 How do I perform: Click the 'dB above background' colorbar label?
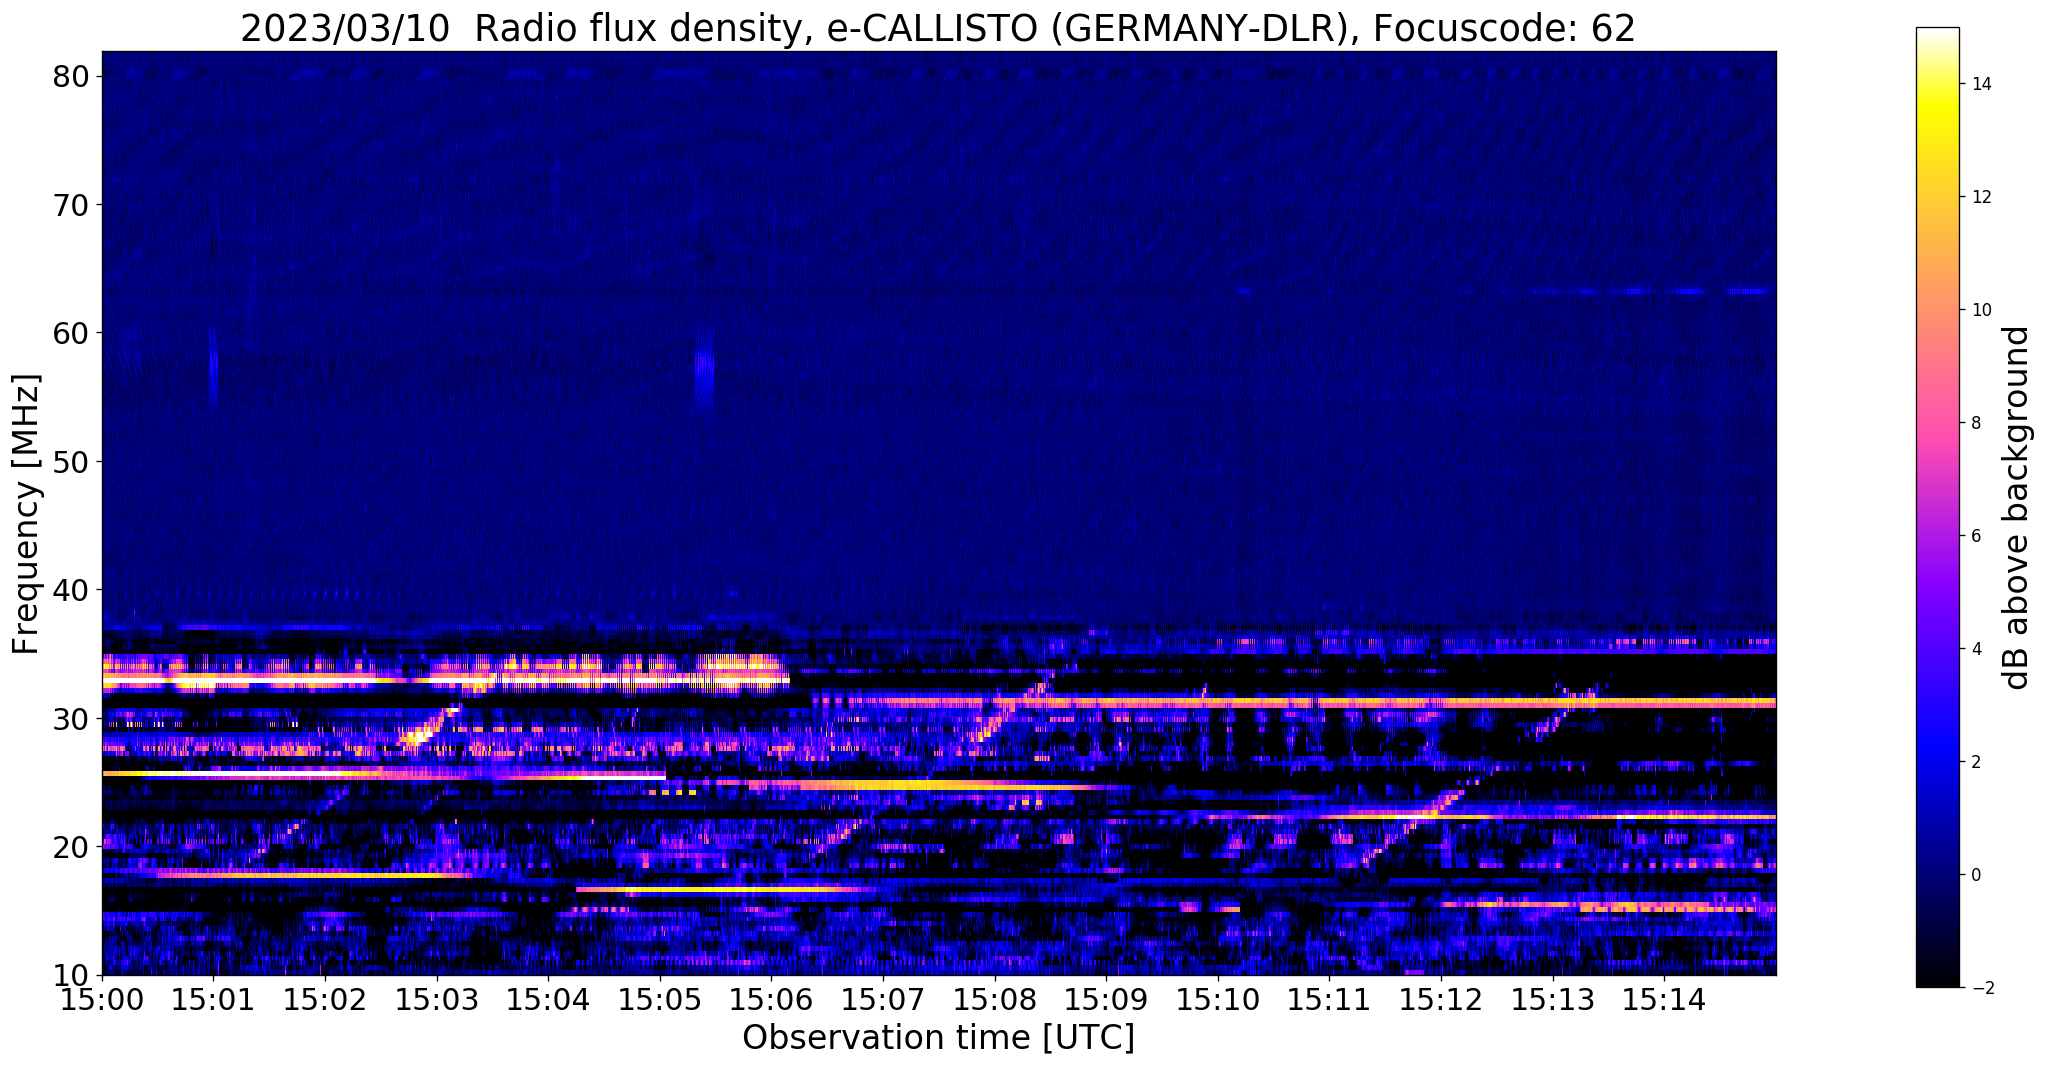(2017, 507)
